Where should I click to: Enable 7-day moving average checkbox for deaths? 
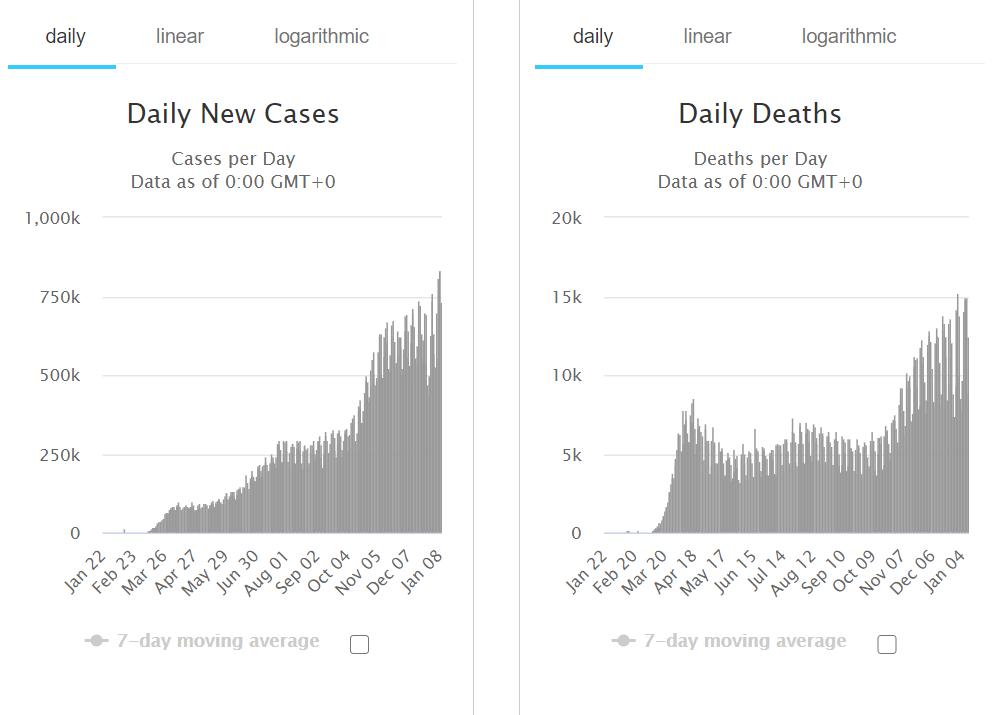pyautogui.click(x=887, y=644)
